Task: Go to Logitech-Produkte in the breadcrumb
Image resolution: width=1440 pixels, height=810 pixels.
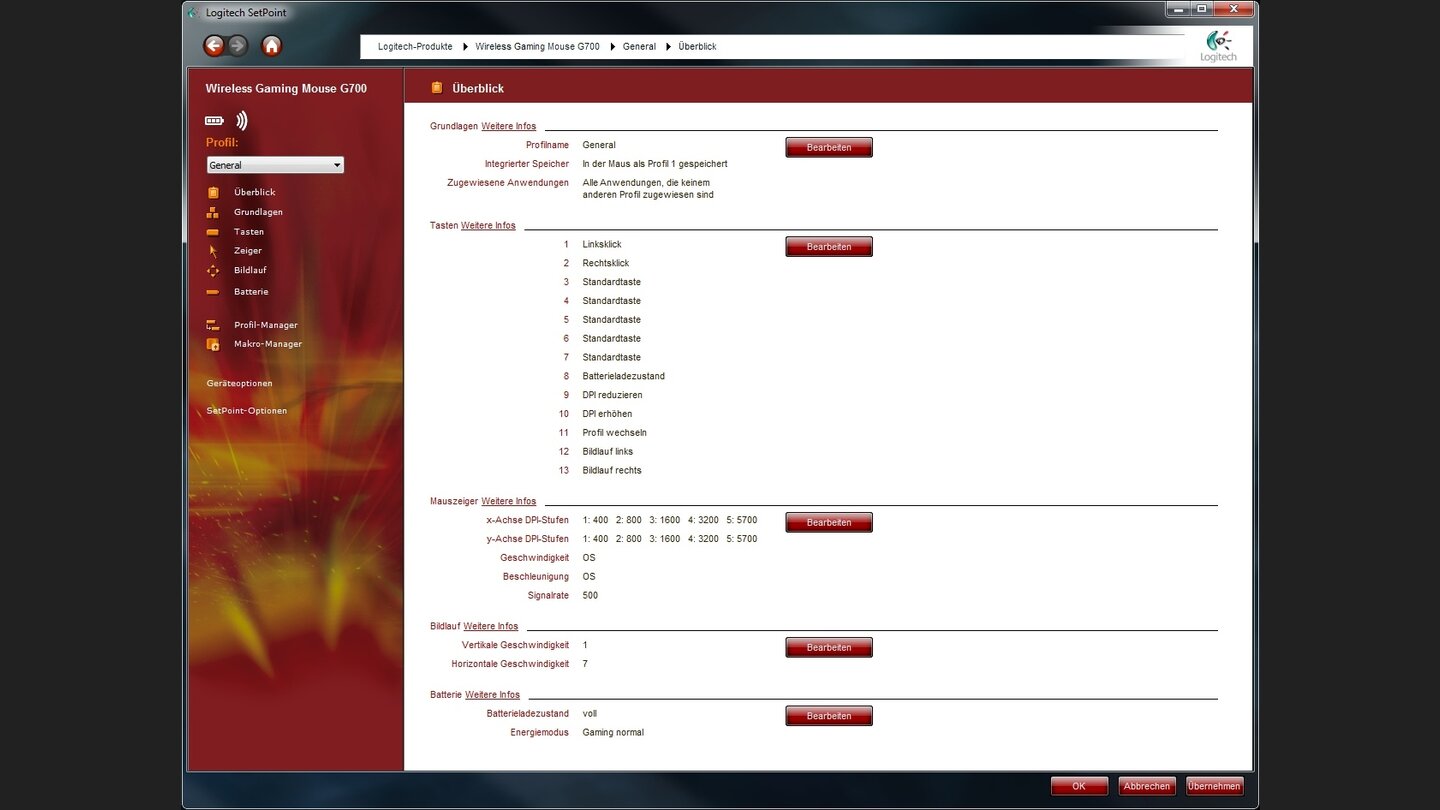Action: pos(415,47)
